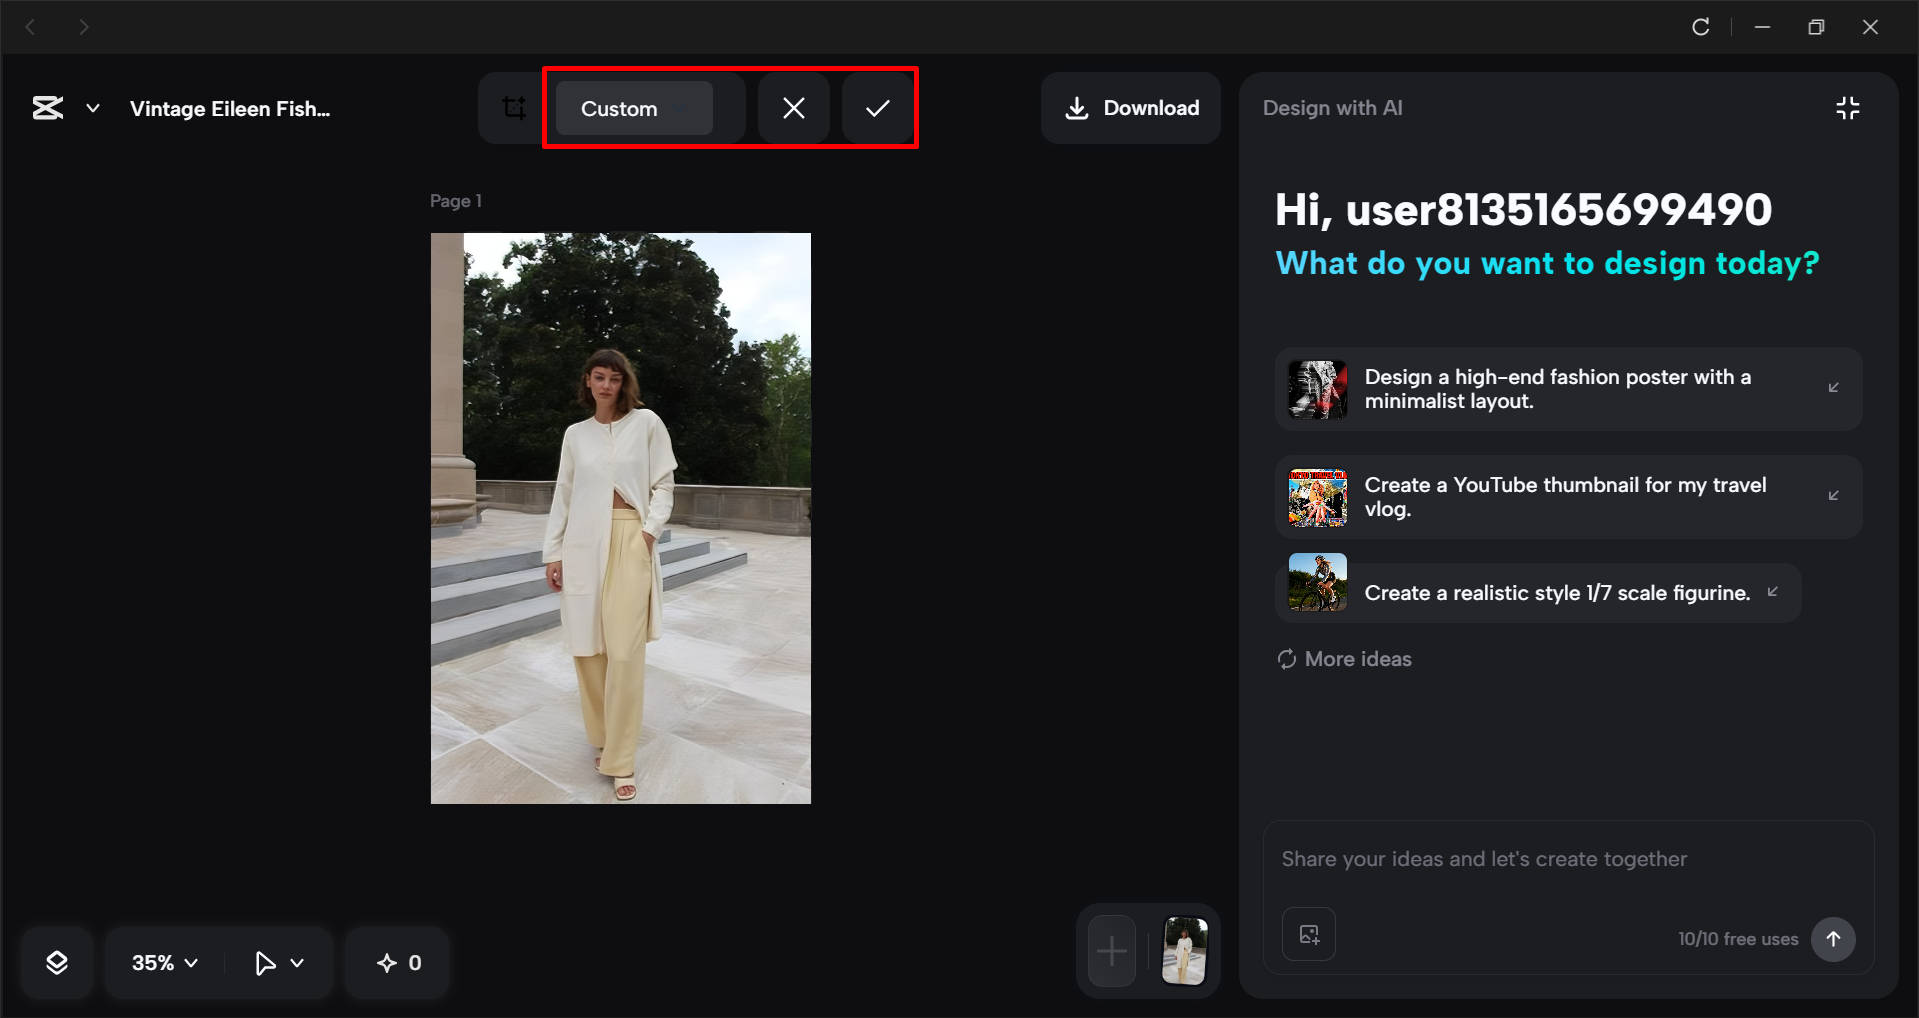The width and height of the screenshot is (1919, 1018).
Task: Click the back navigation arrow top left
Action: coord(30,27)
